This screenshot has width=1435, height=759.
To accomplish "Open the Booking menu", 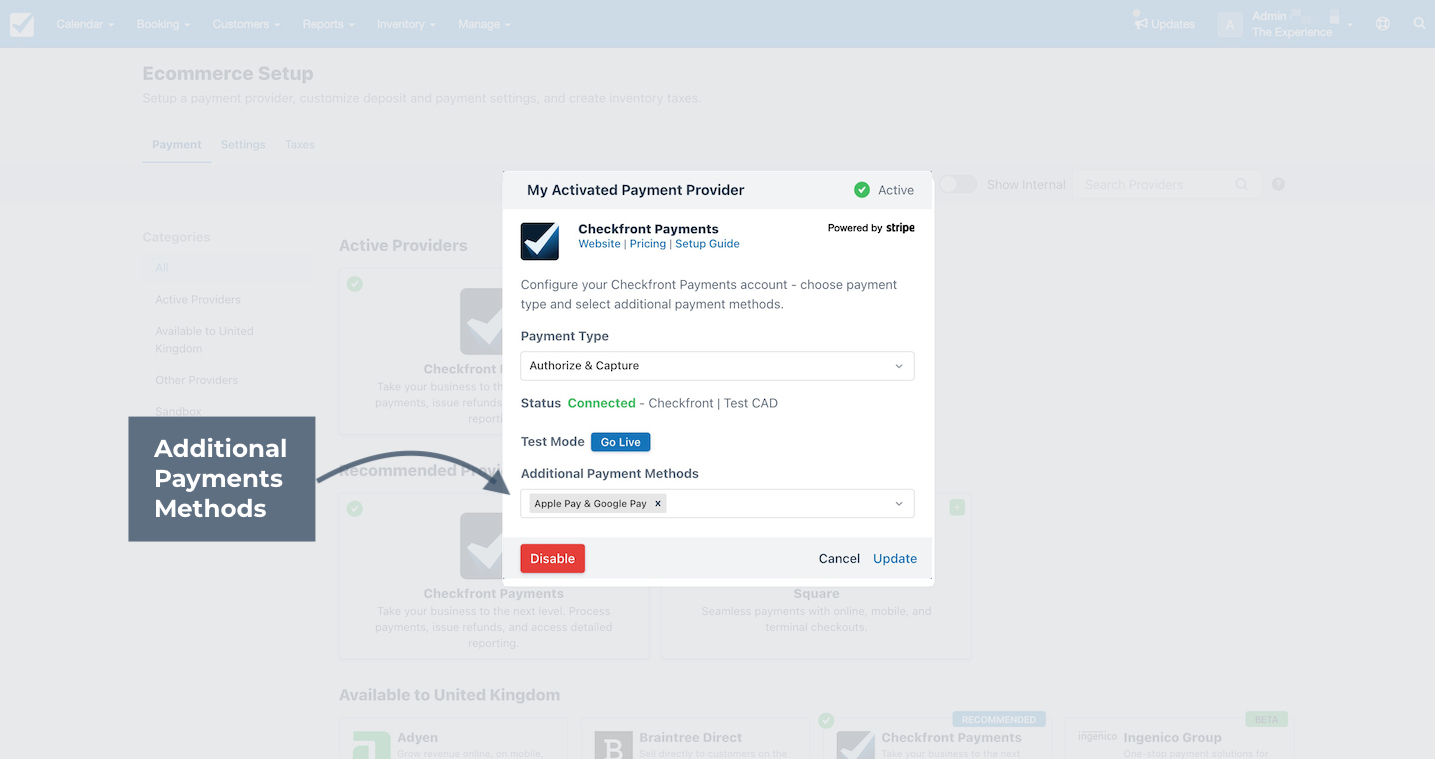I will tap(163, 24).
